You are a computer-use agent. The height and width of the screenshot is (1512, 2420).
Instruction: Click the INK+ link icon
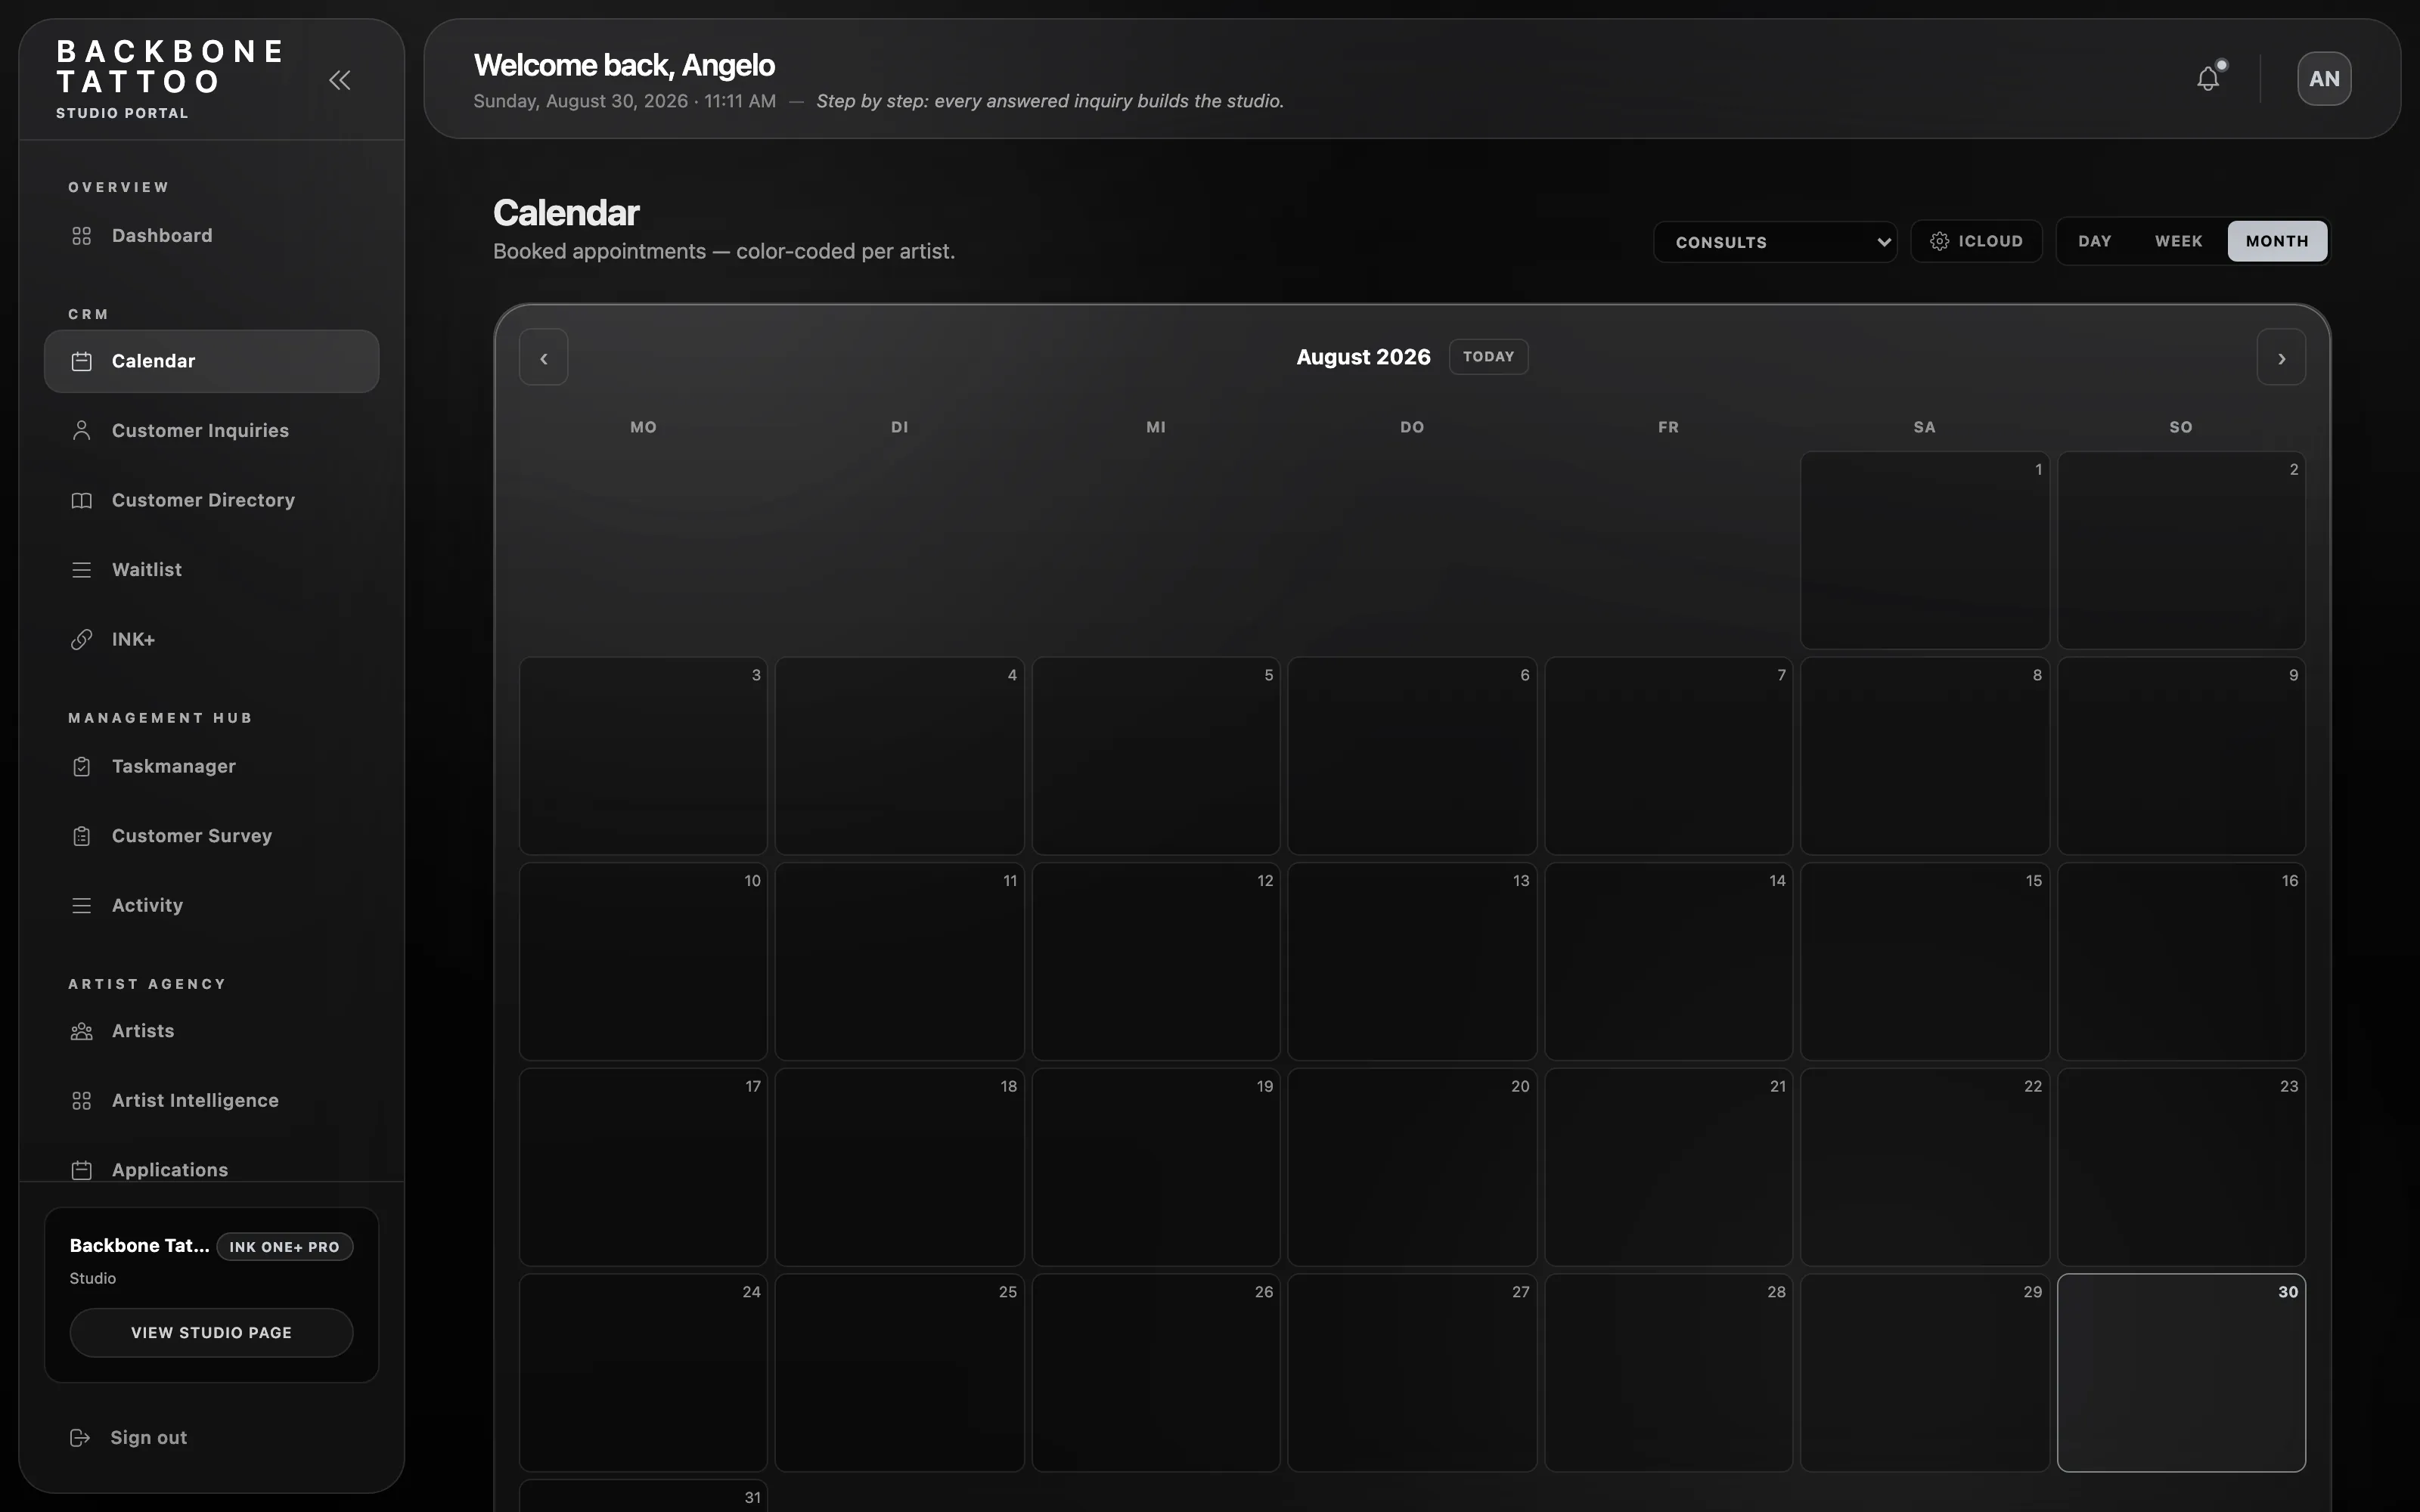pos(82,639)
